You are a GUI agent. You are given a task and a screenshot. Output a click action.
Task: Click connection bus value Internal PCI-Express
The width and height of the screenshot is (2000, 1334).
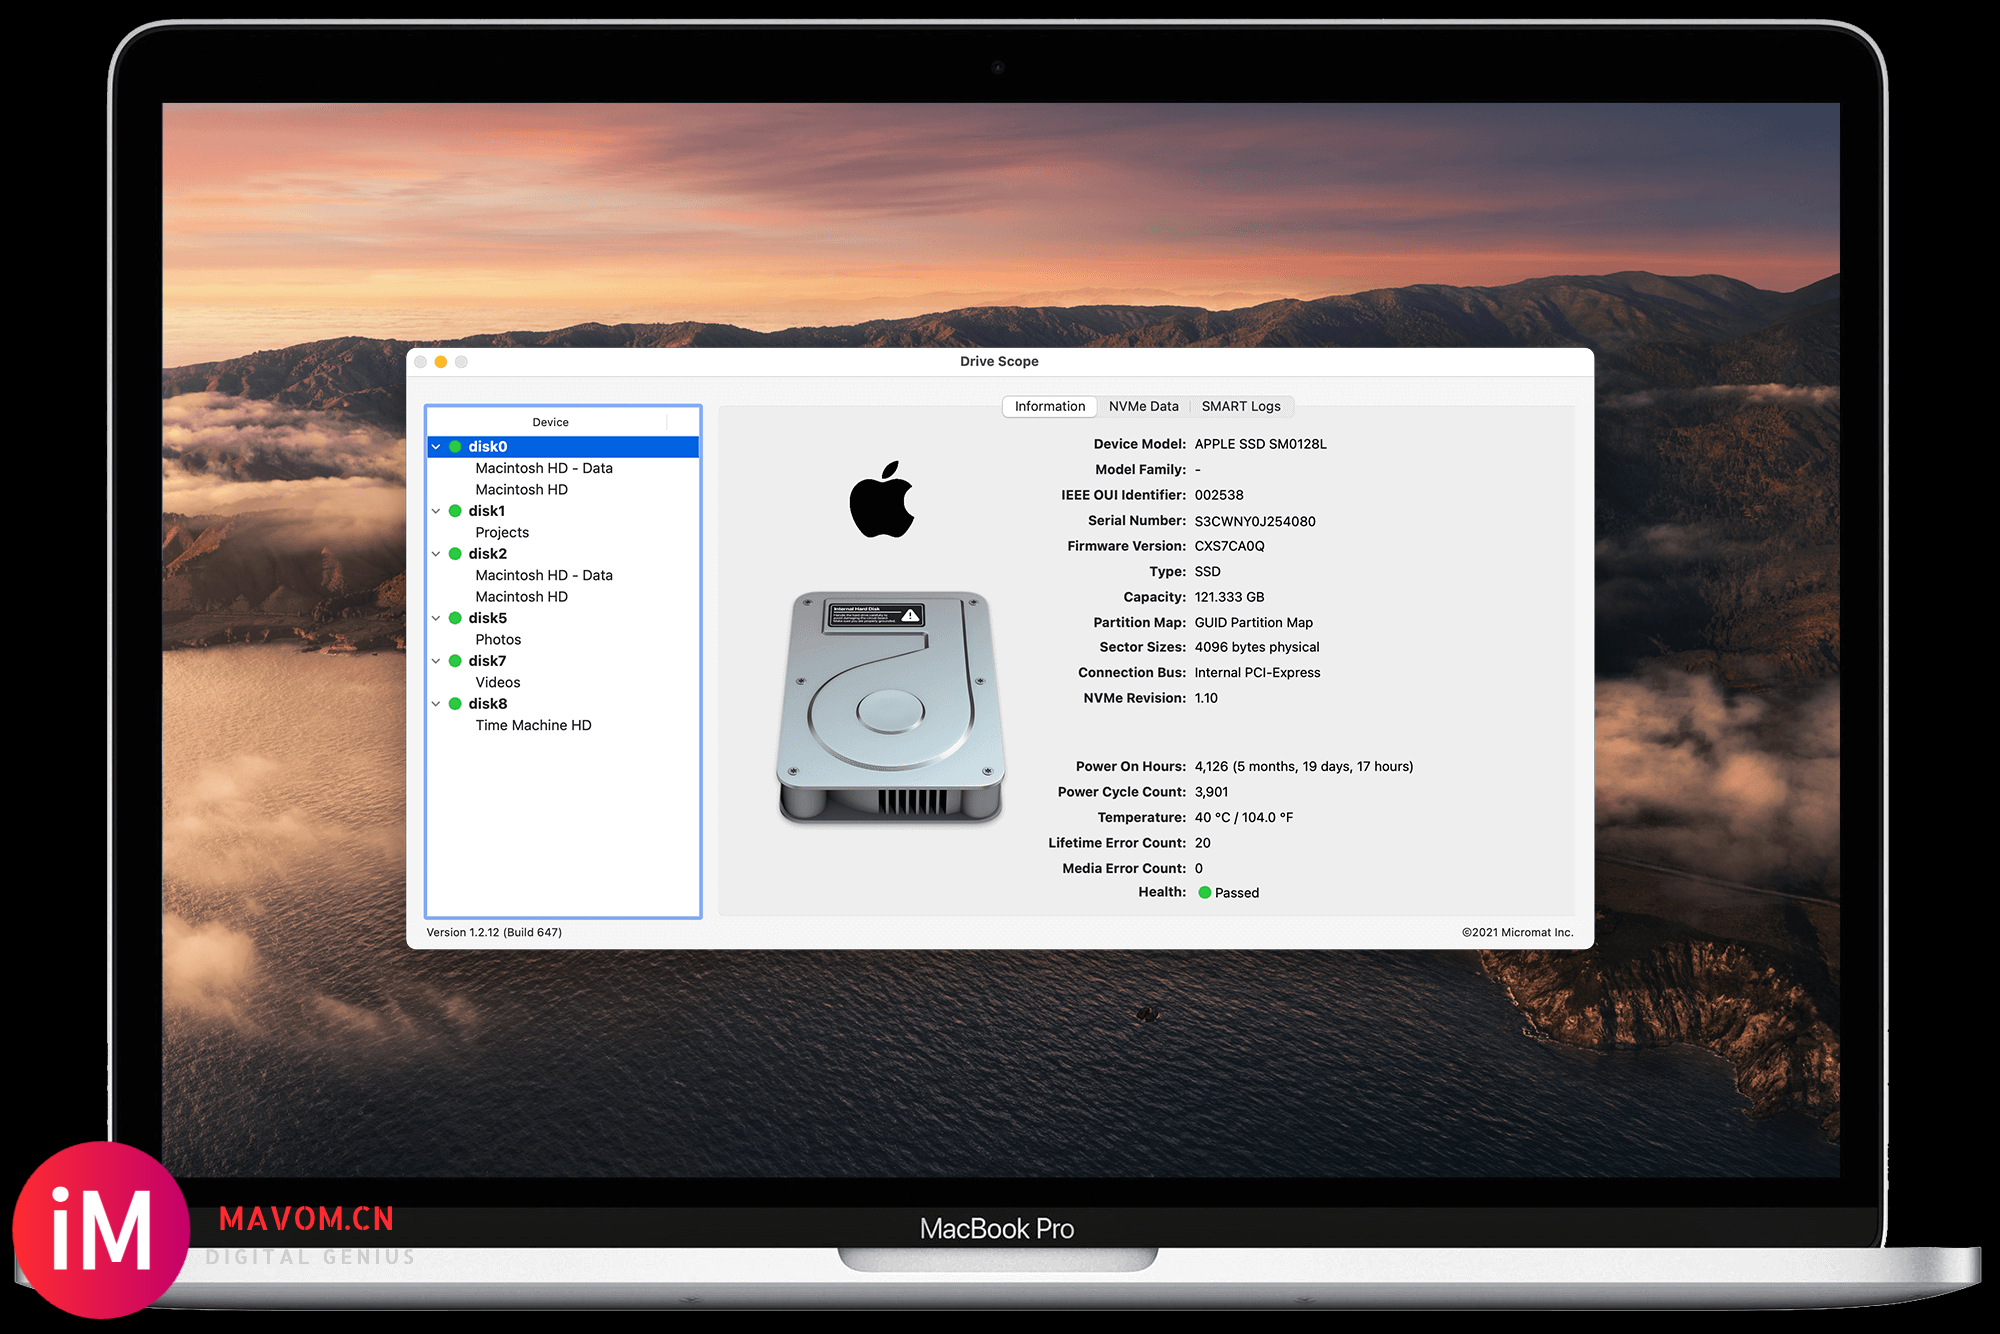click(x=1257, y=673)
